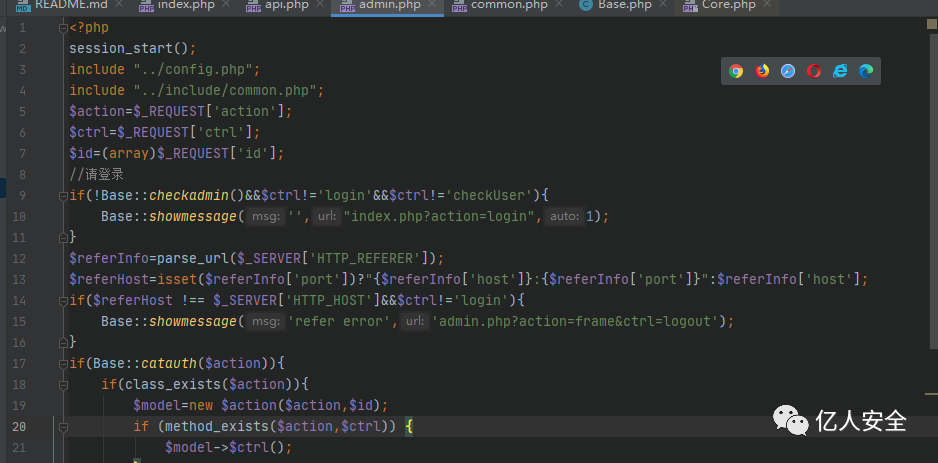Close the common.php tab
The width and height of the screenshot is (938, 463).
tap(559, 5)
